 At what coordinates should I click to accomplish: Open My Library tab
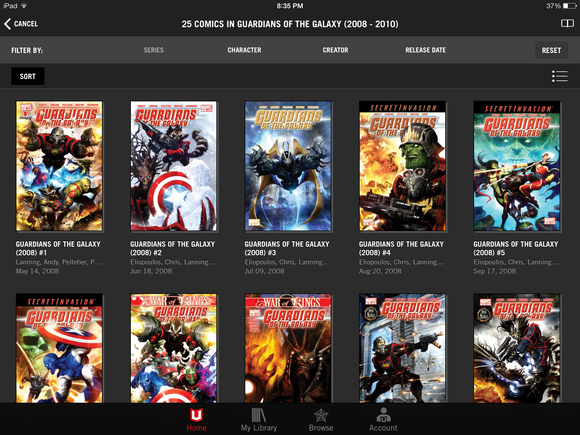259,420
